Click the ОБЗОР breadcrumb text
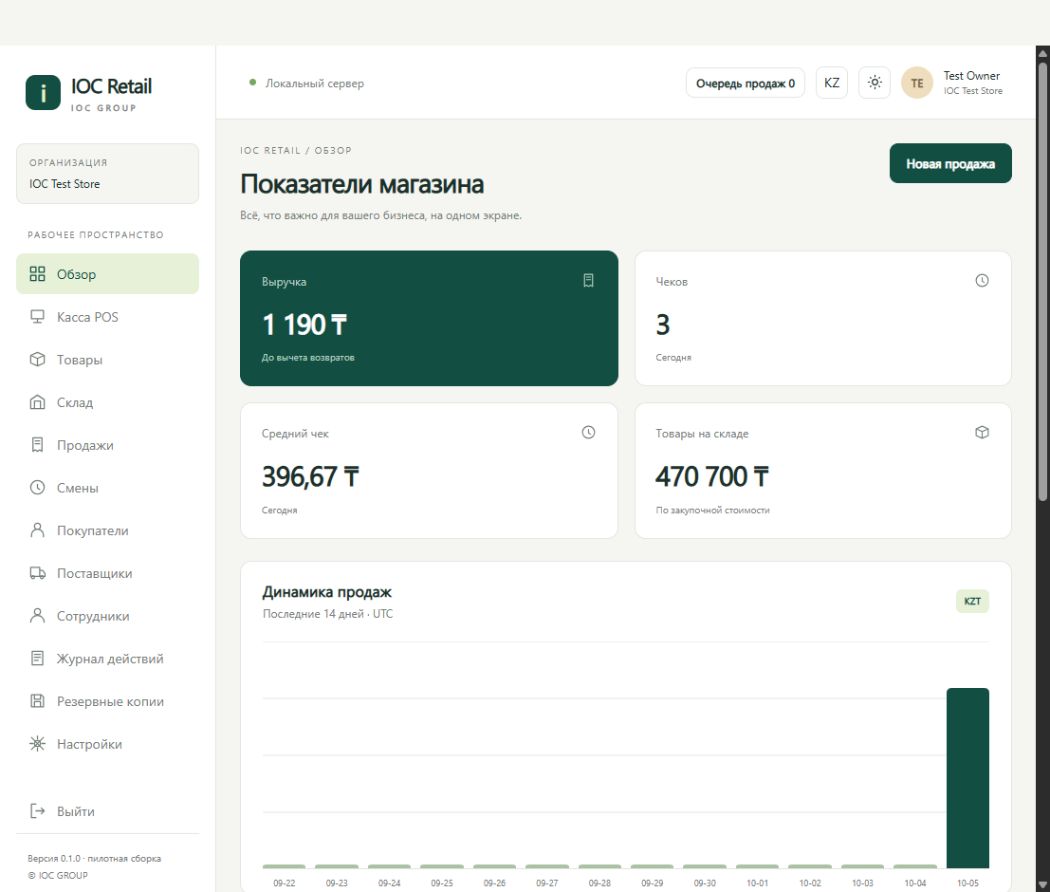 pyautogui.click(x=333, y=151)
